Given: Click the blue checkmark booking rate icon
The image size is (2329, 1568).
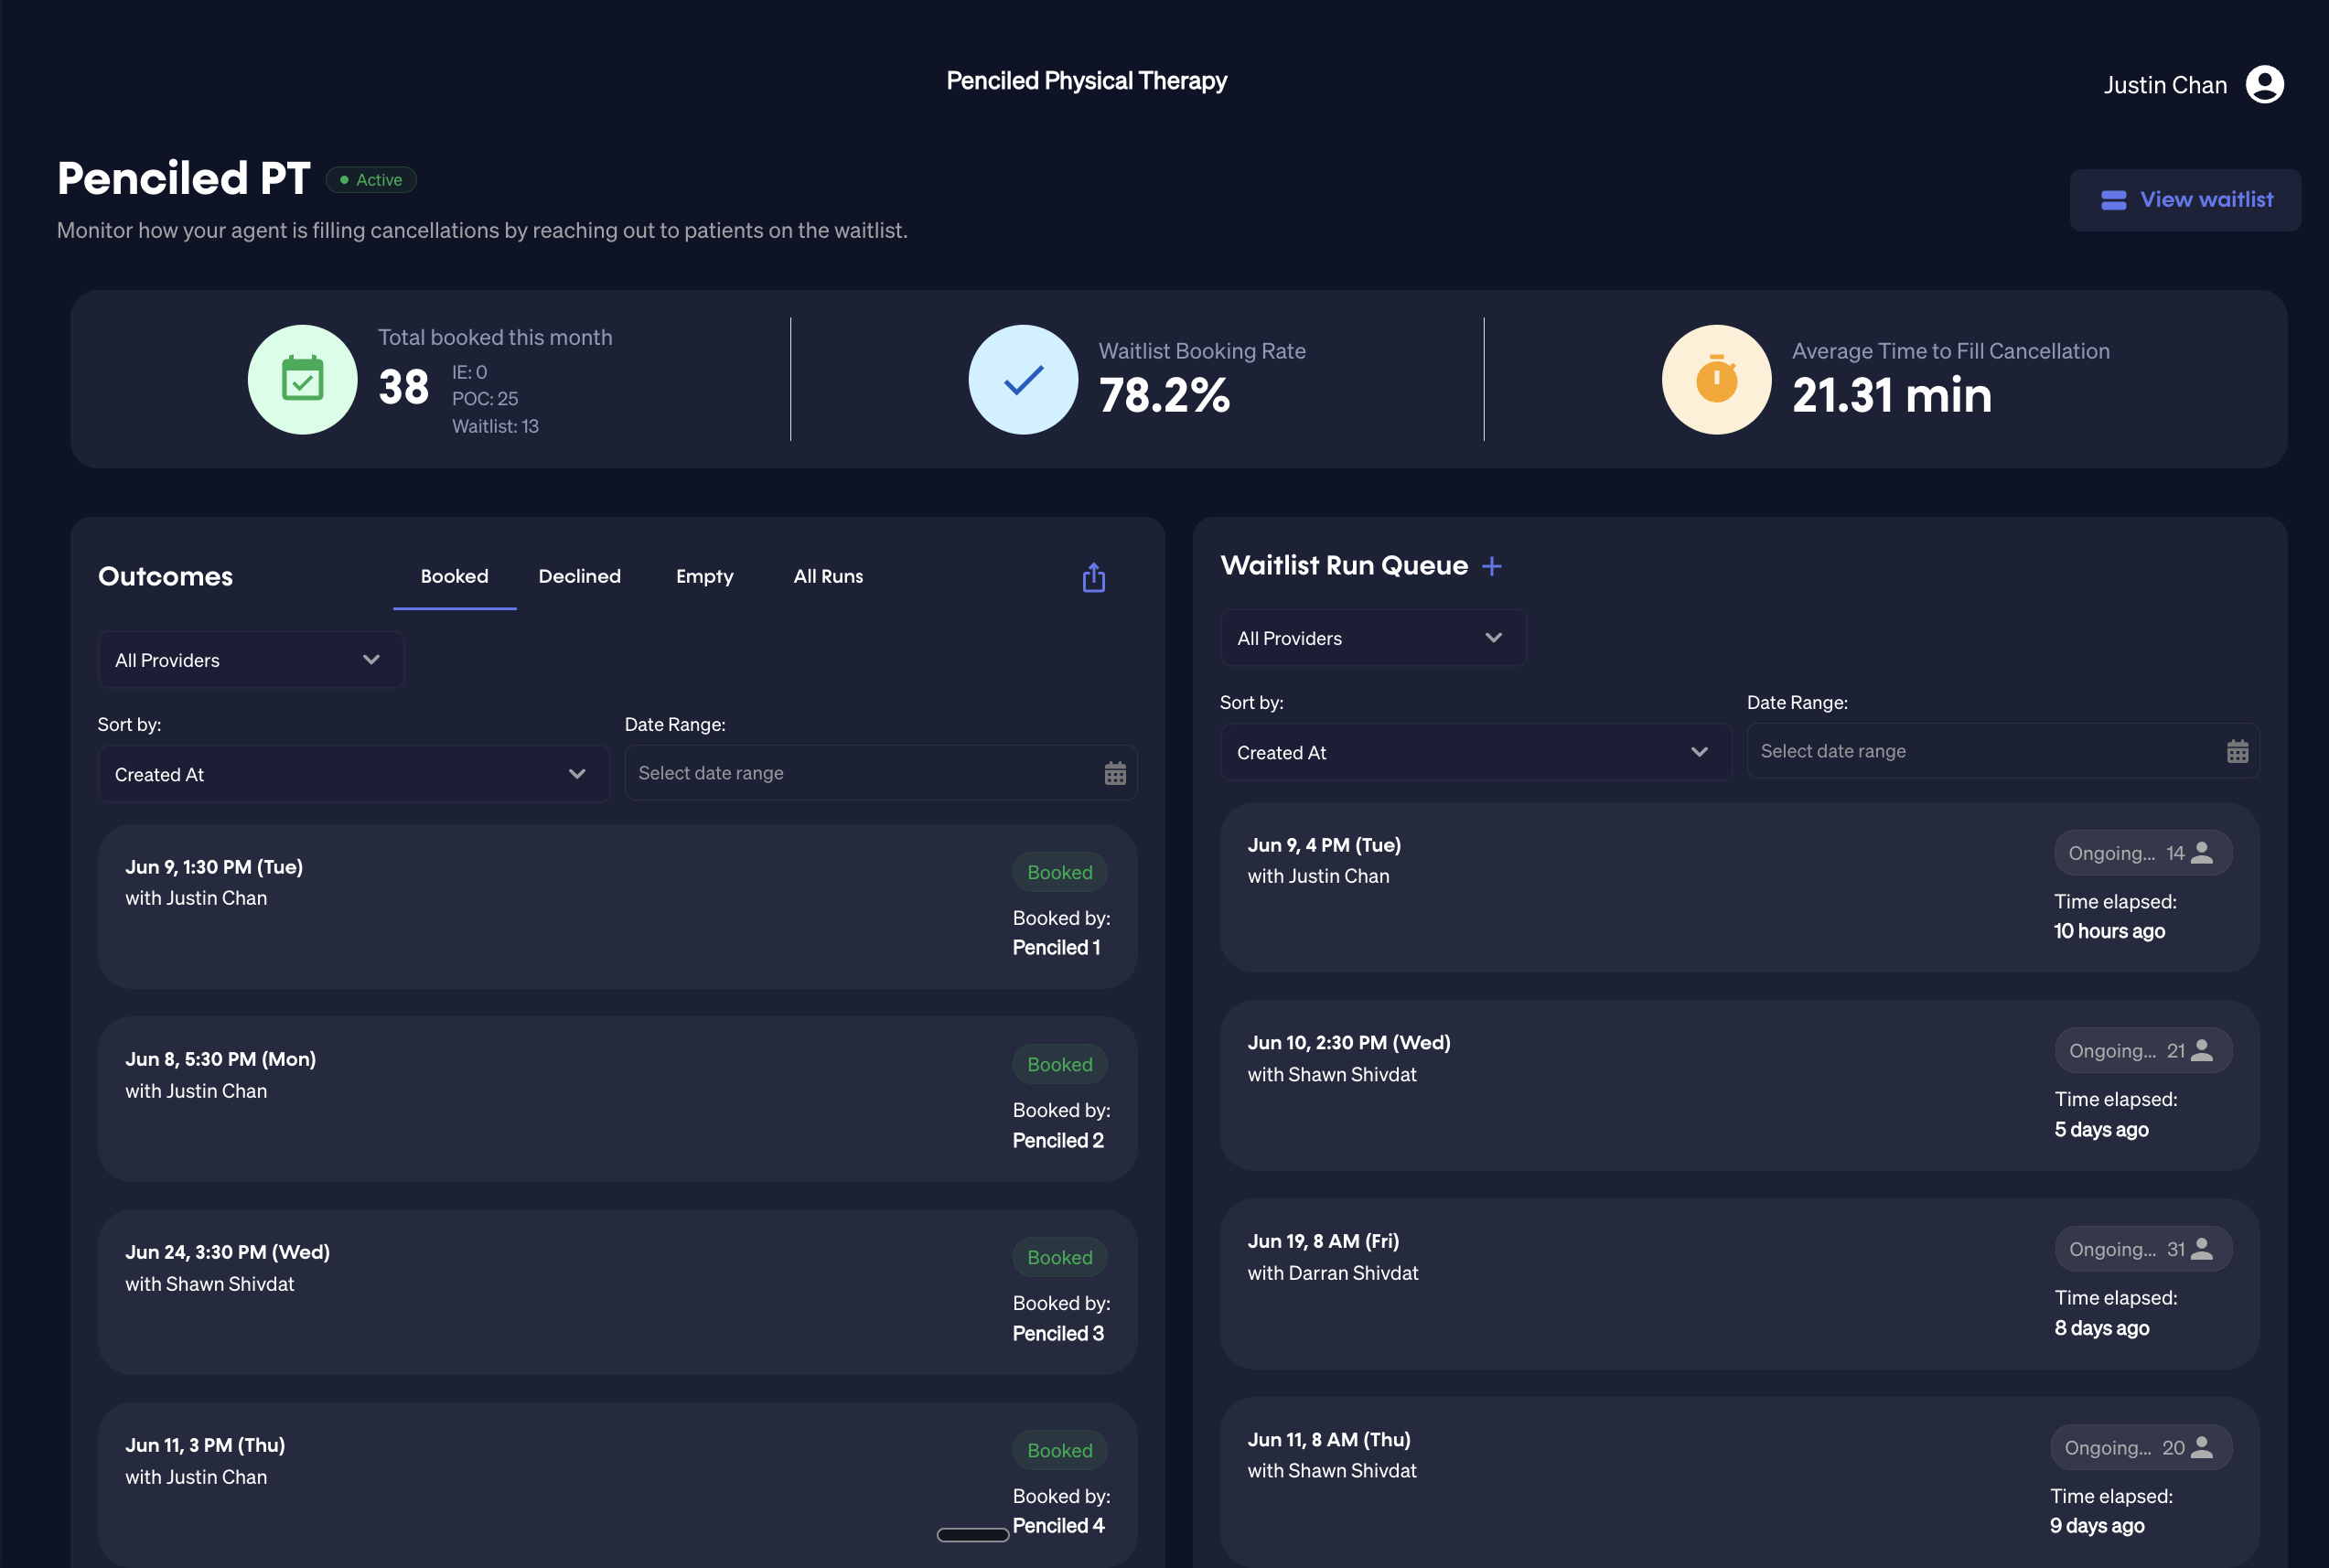Looking at the screenshot, I should coord(1023,379).
